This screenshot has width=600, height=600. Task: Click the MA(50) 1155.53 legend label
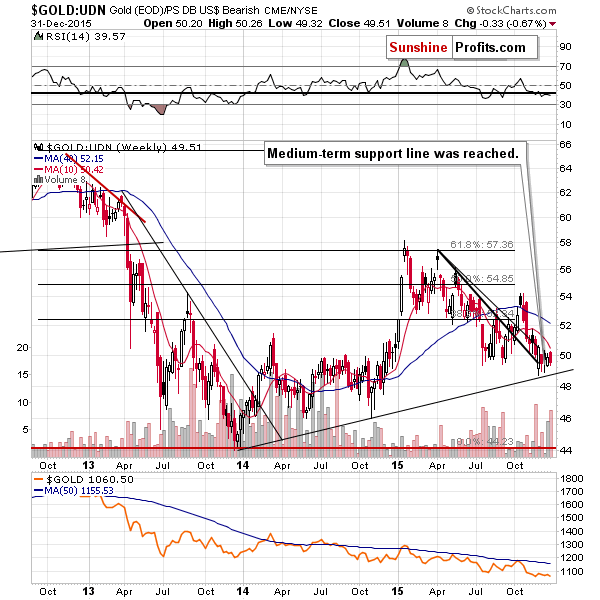(79, 491)
